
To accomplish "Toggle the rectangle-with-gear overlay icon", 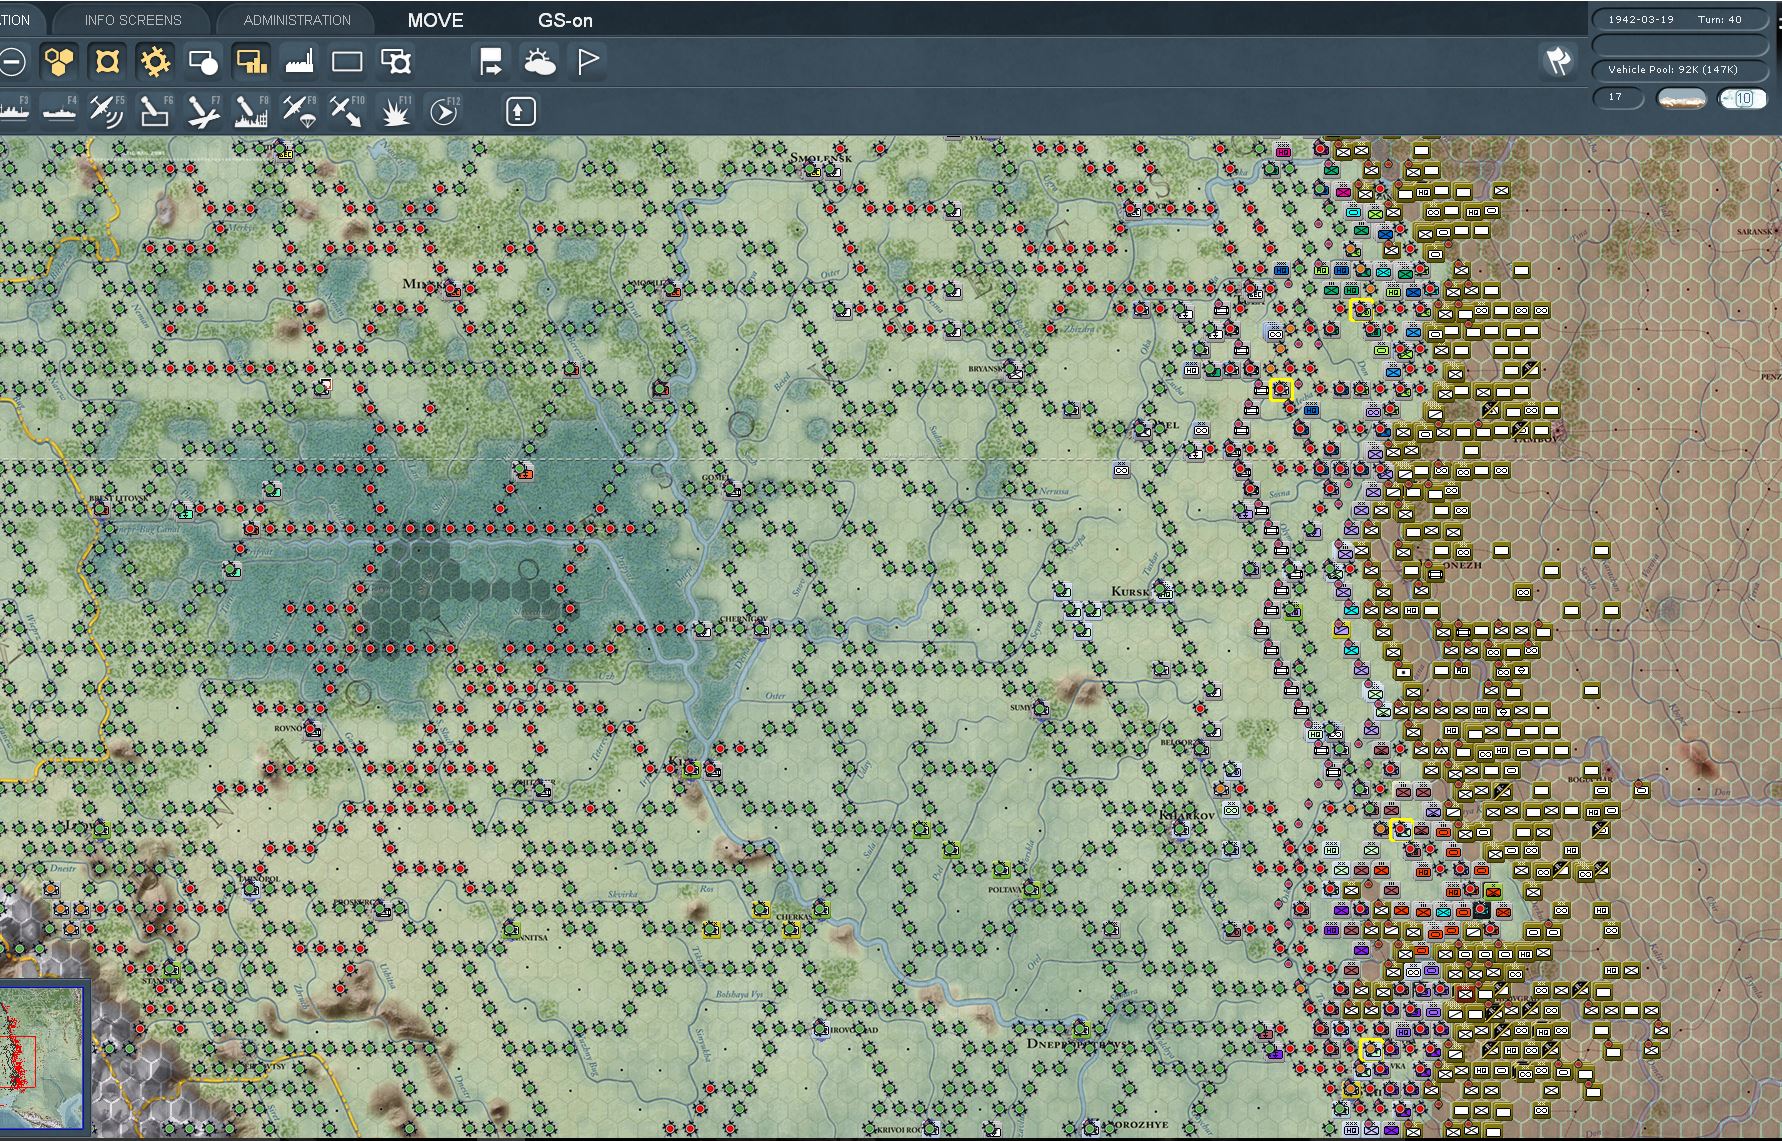I will point(396,62).
